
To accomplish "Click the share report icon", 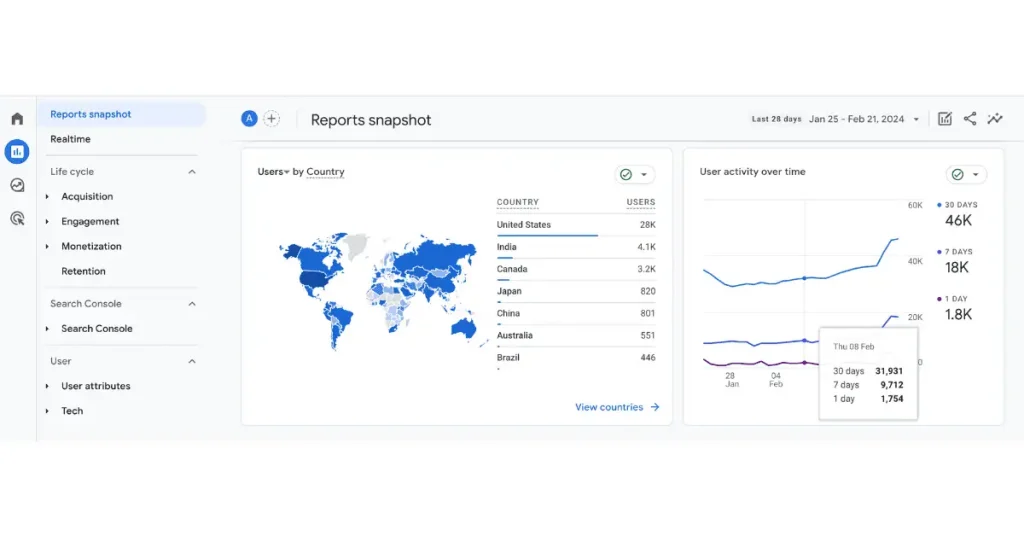I will [x=970, y=119].
